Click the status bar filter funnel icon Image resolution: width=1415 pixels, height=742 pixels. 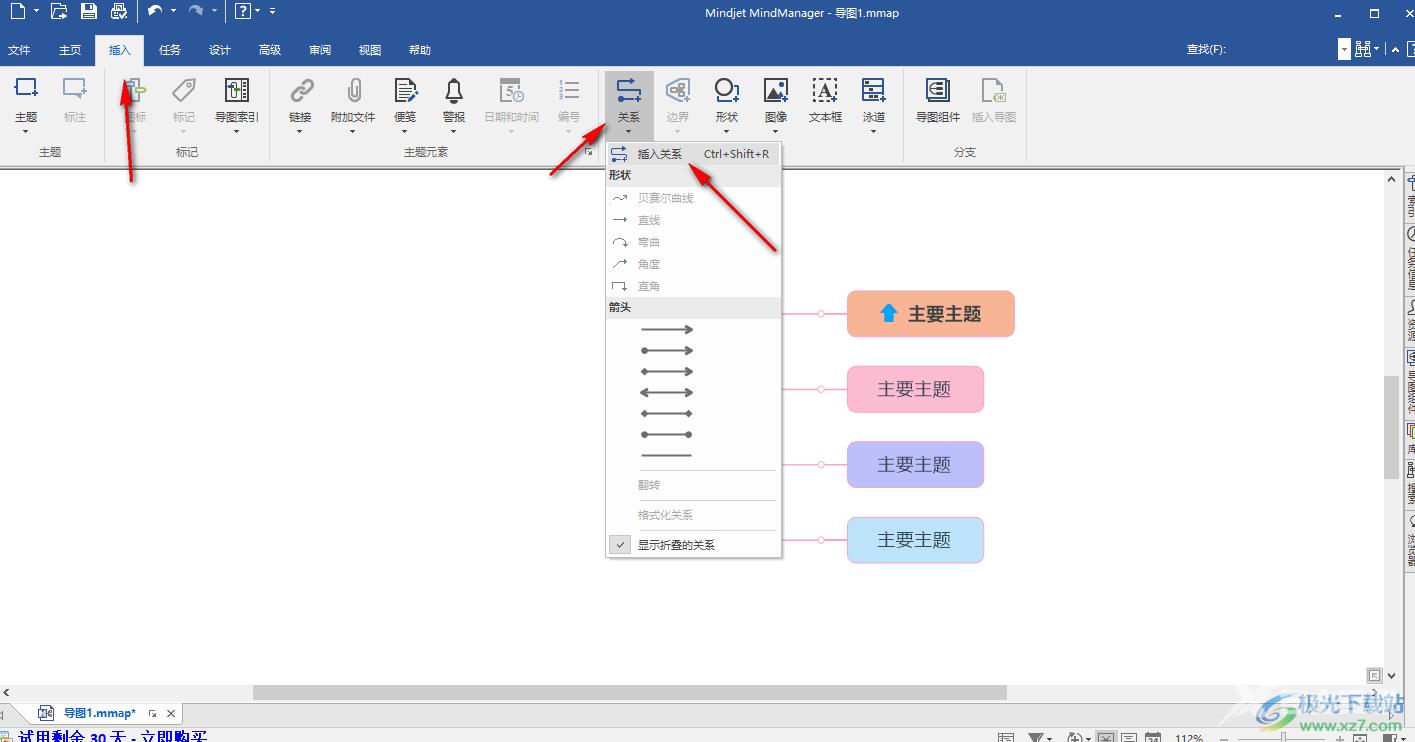[x=1036, y=738]
